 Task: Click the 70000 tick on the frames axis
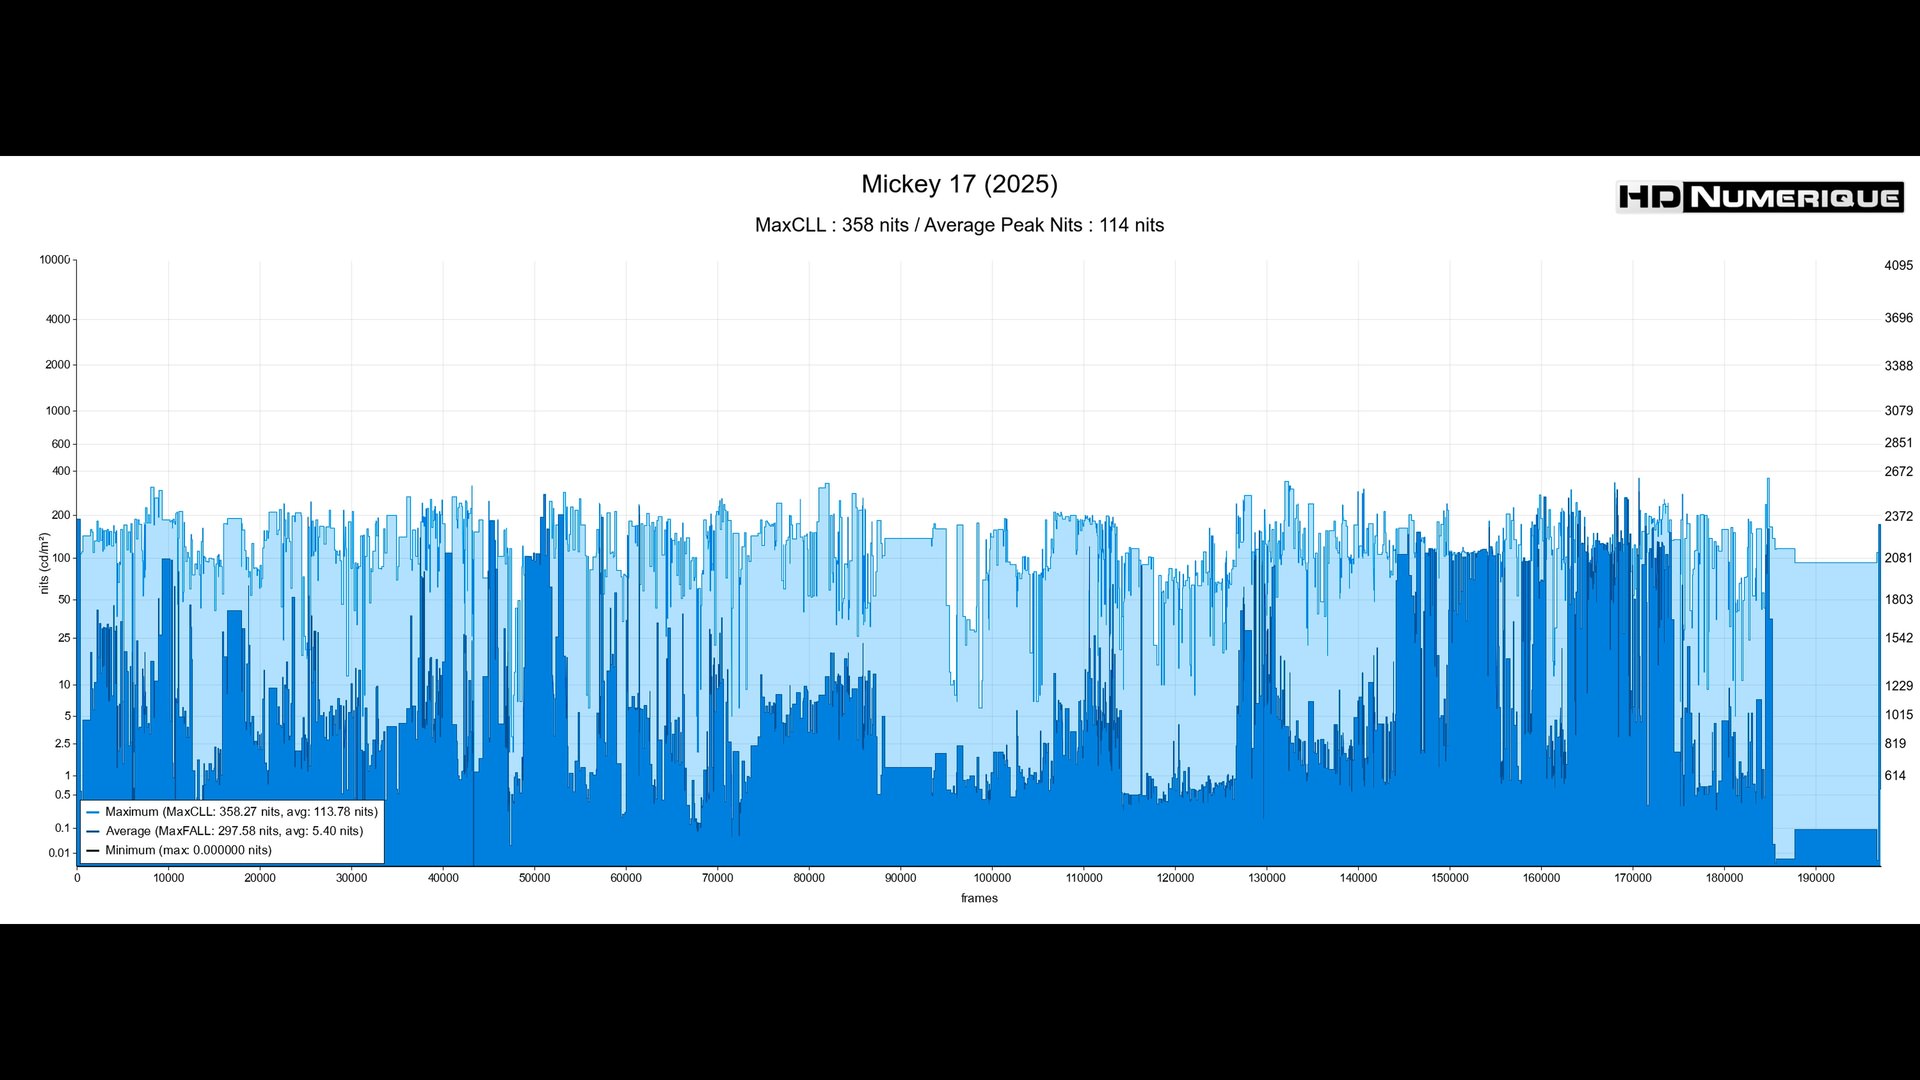pyautogui.click(x=717, y=878)
